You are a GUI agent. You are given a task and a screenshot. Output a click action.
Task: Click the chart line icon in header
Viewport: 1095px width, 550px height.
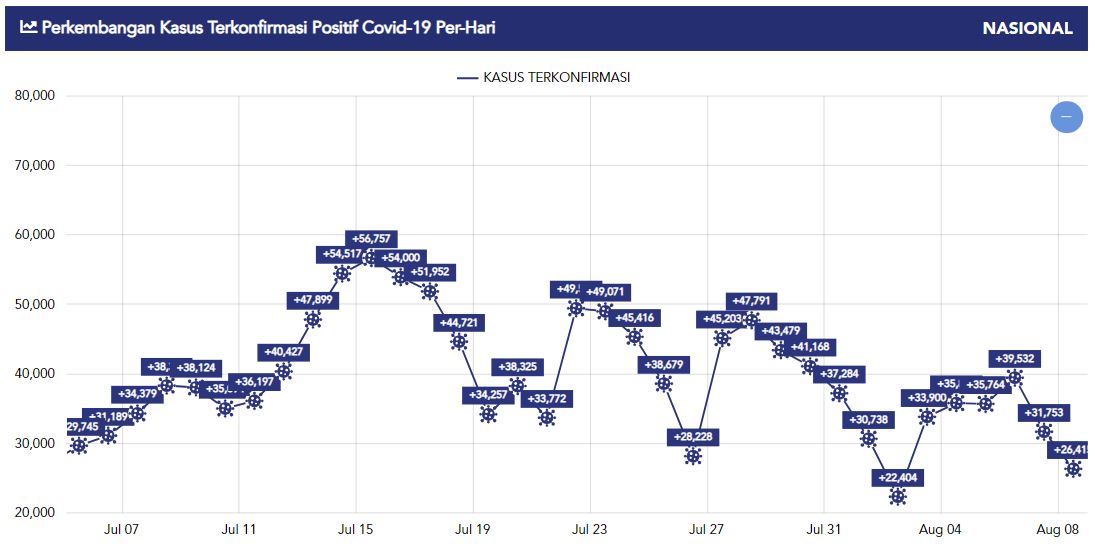click(x=28, y=27)
